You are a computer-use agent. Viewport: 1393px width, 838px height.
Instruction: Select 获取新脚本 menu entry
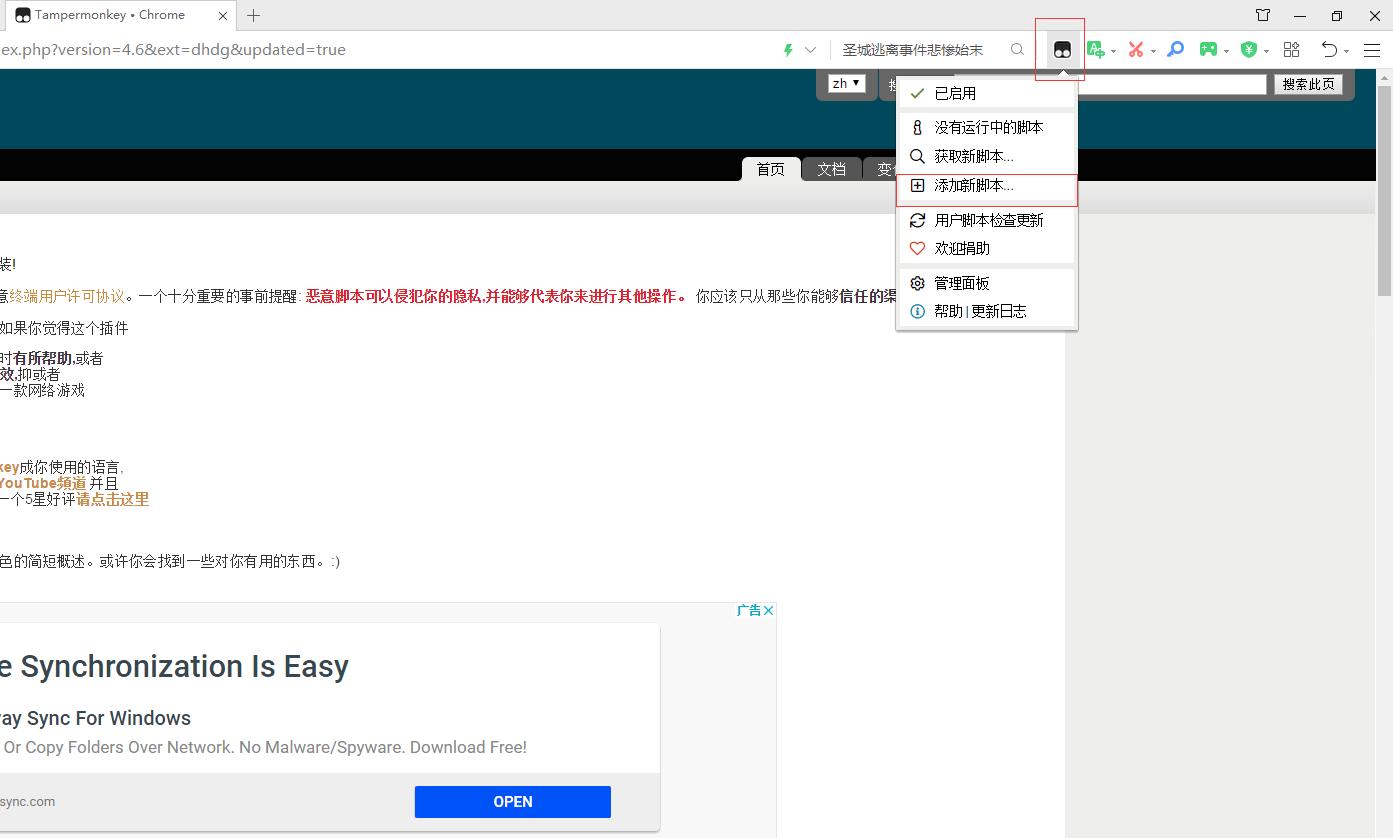pos(973,156)
